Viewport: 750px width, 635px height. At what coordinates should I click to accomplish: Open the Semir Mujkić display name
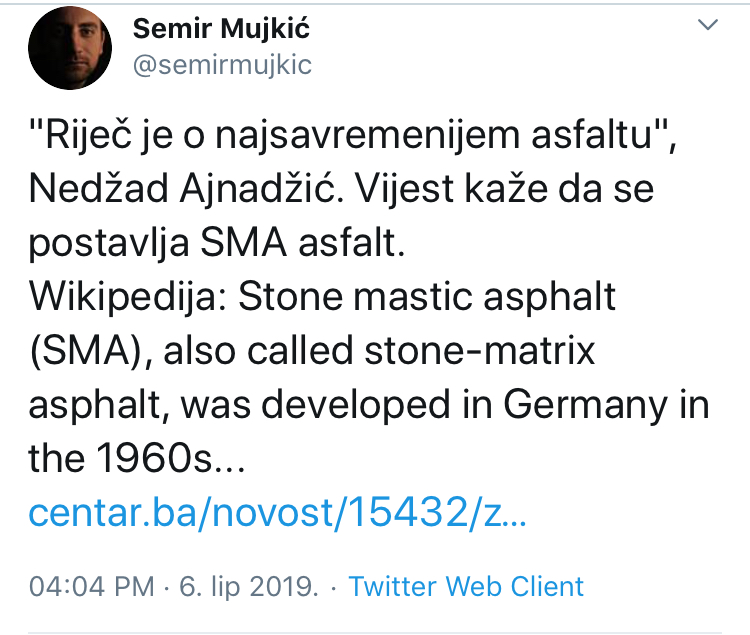click(x=221, y=29)
